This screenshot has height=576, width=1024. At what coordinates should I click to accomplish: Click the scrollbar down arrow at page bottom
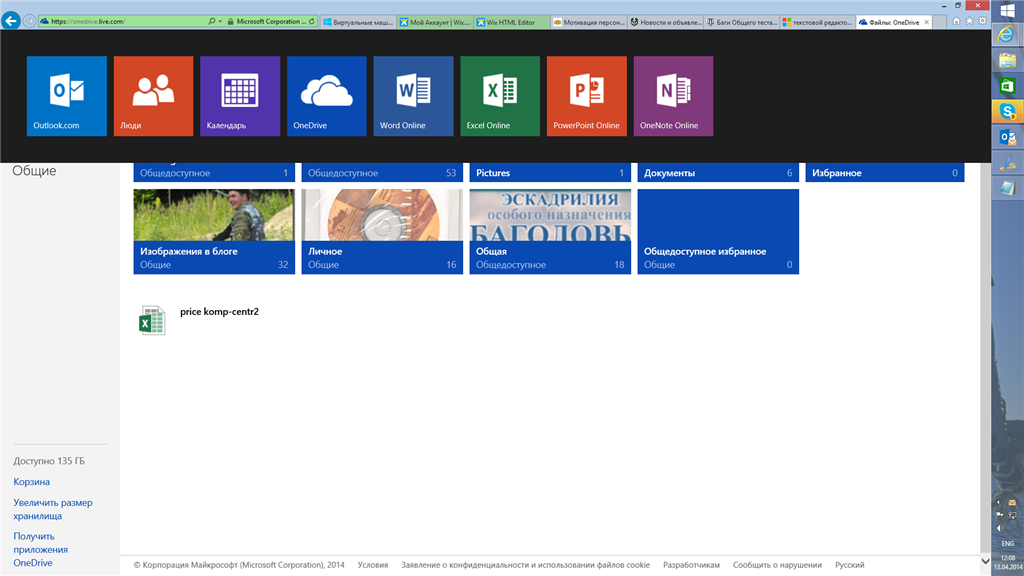point(985,561)
